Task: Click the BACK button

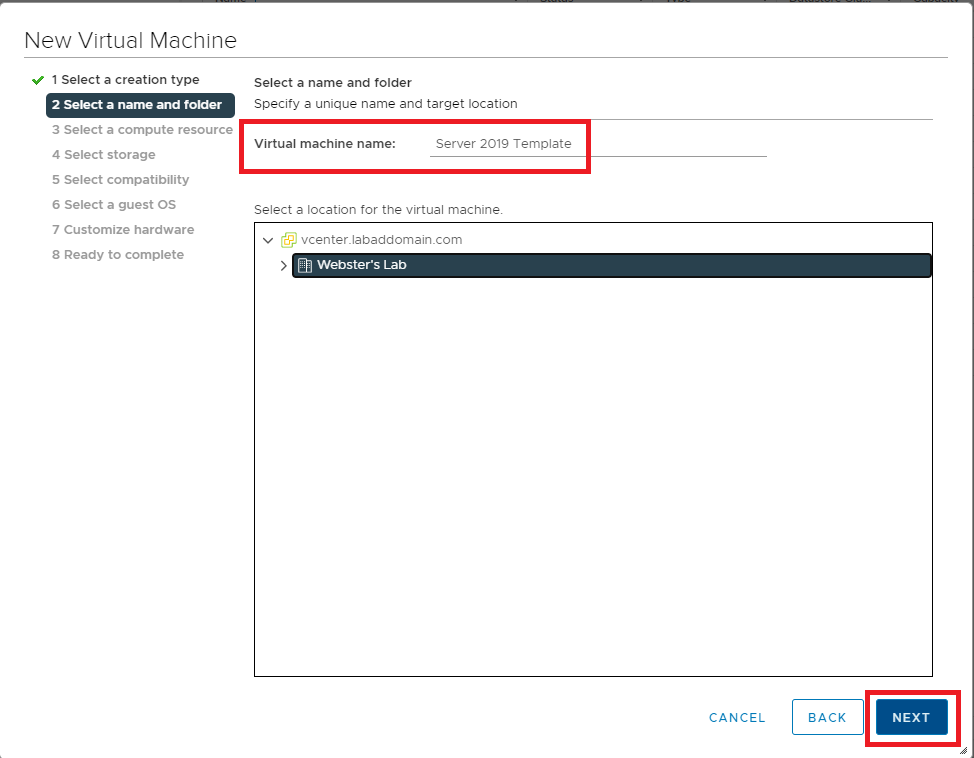Action: pos(827,717)
